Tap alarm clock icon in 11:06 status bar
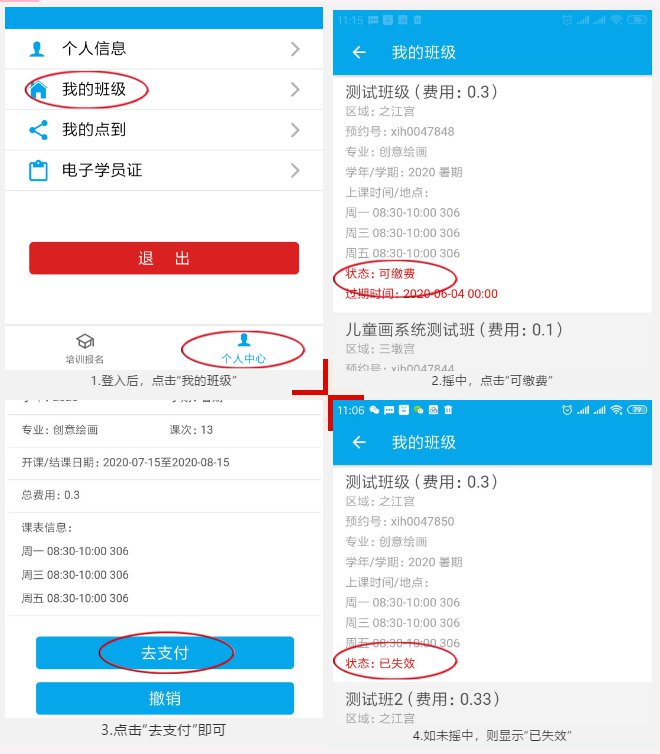This screenshot has width=660, height=754. (567, 410)
